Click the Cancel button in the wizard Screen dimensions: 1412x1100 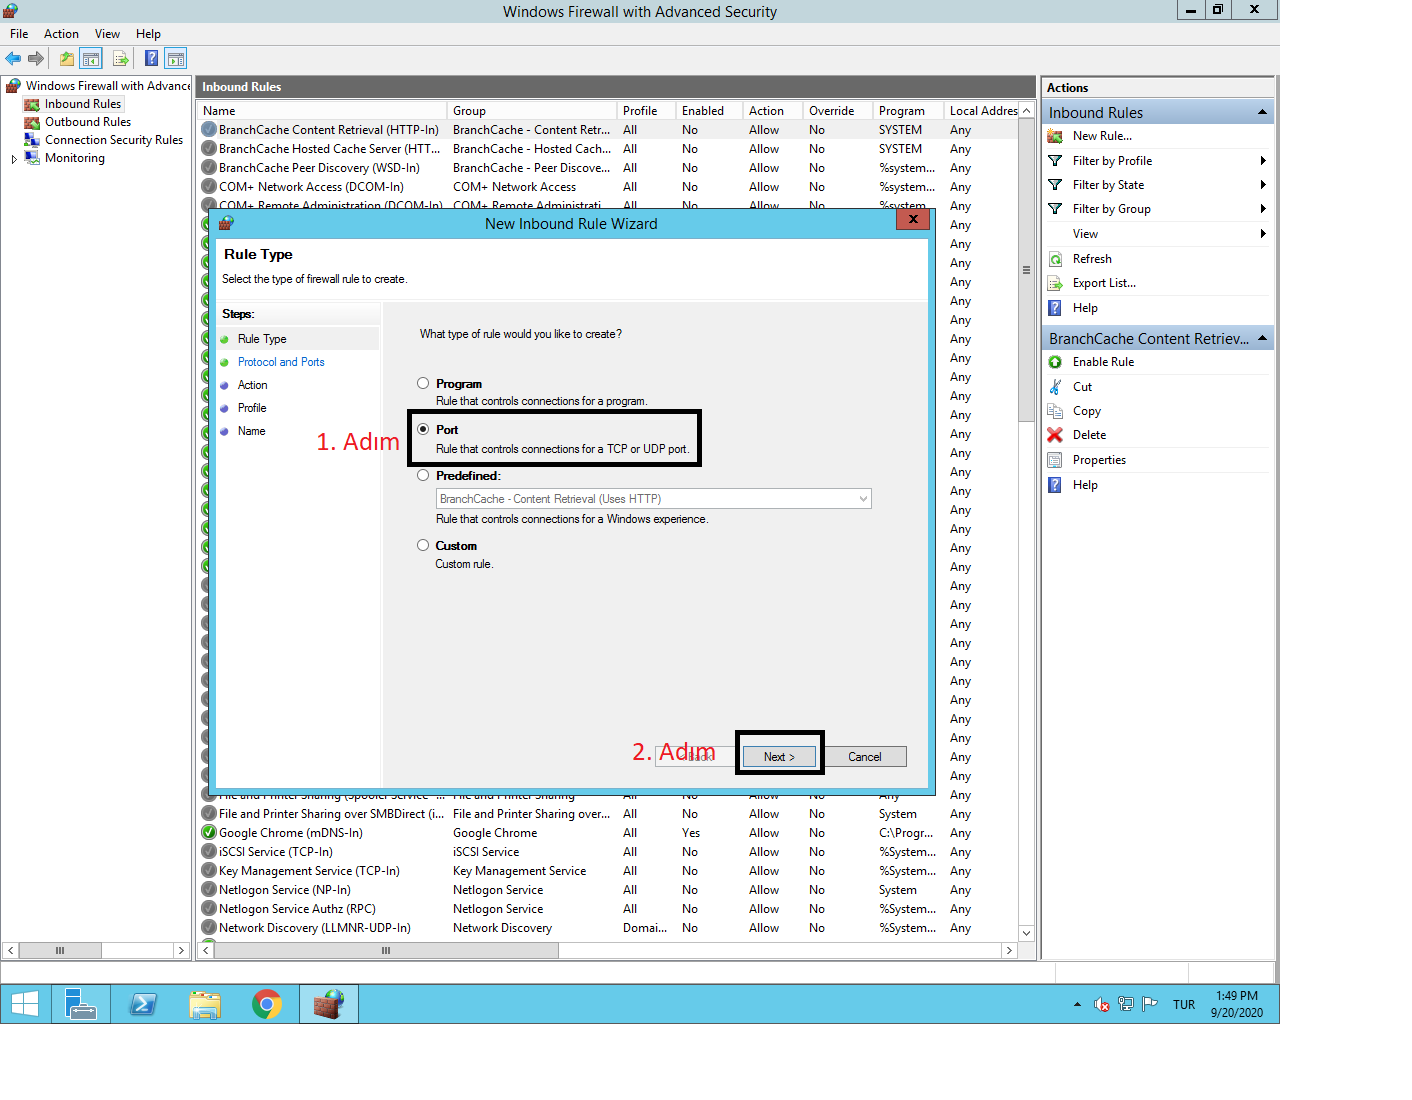coord(865,757)
